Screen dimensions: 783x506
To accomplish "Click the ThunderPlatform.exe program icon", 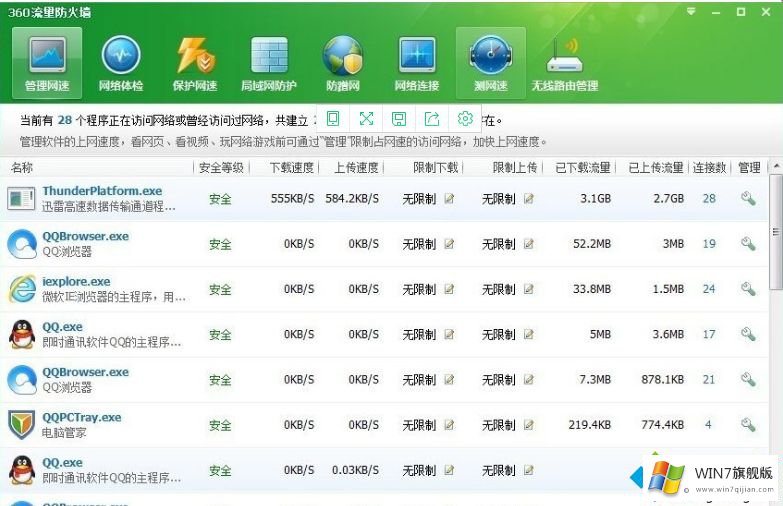I will [x=21, y=199].
